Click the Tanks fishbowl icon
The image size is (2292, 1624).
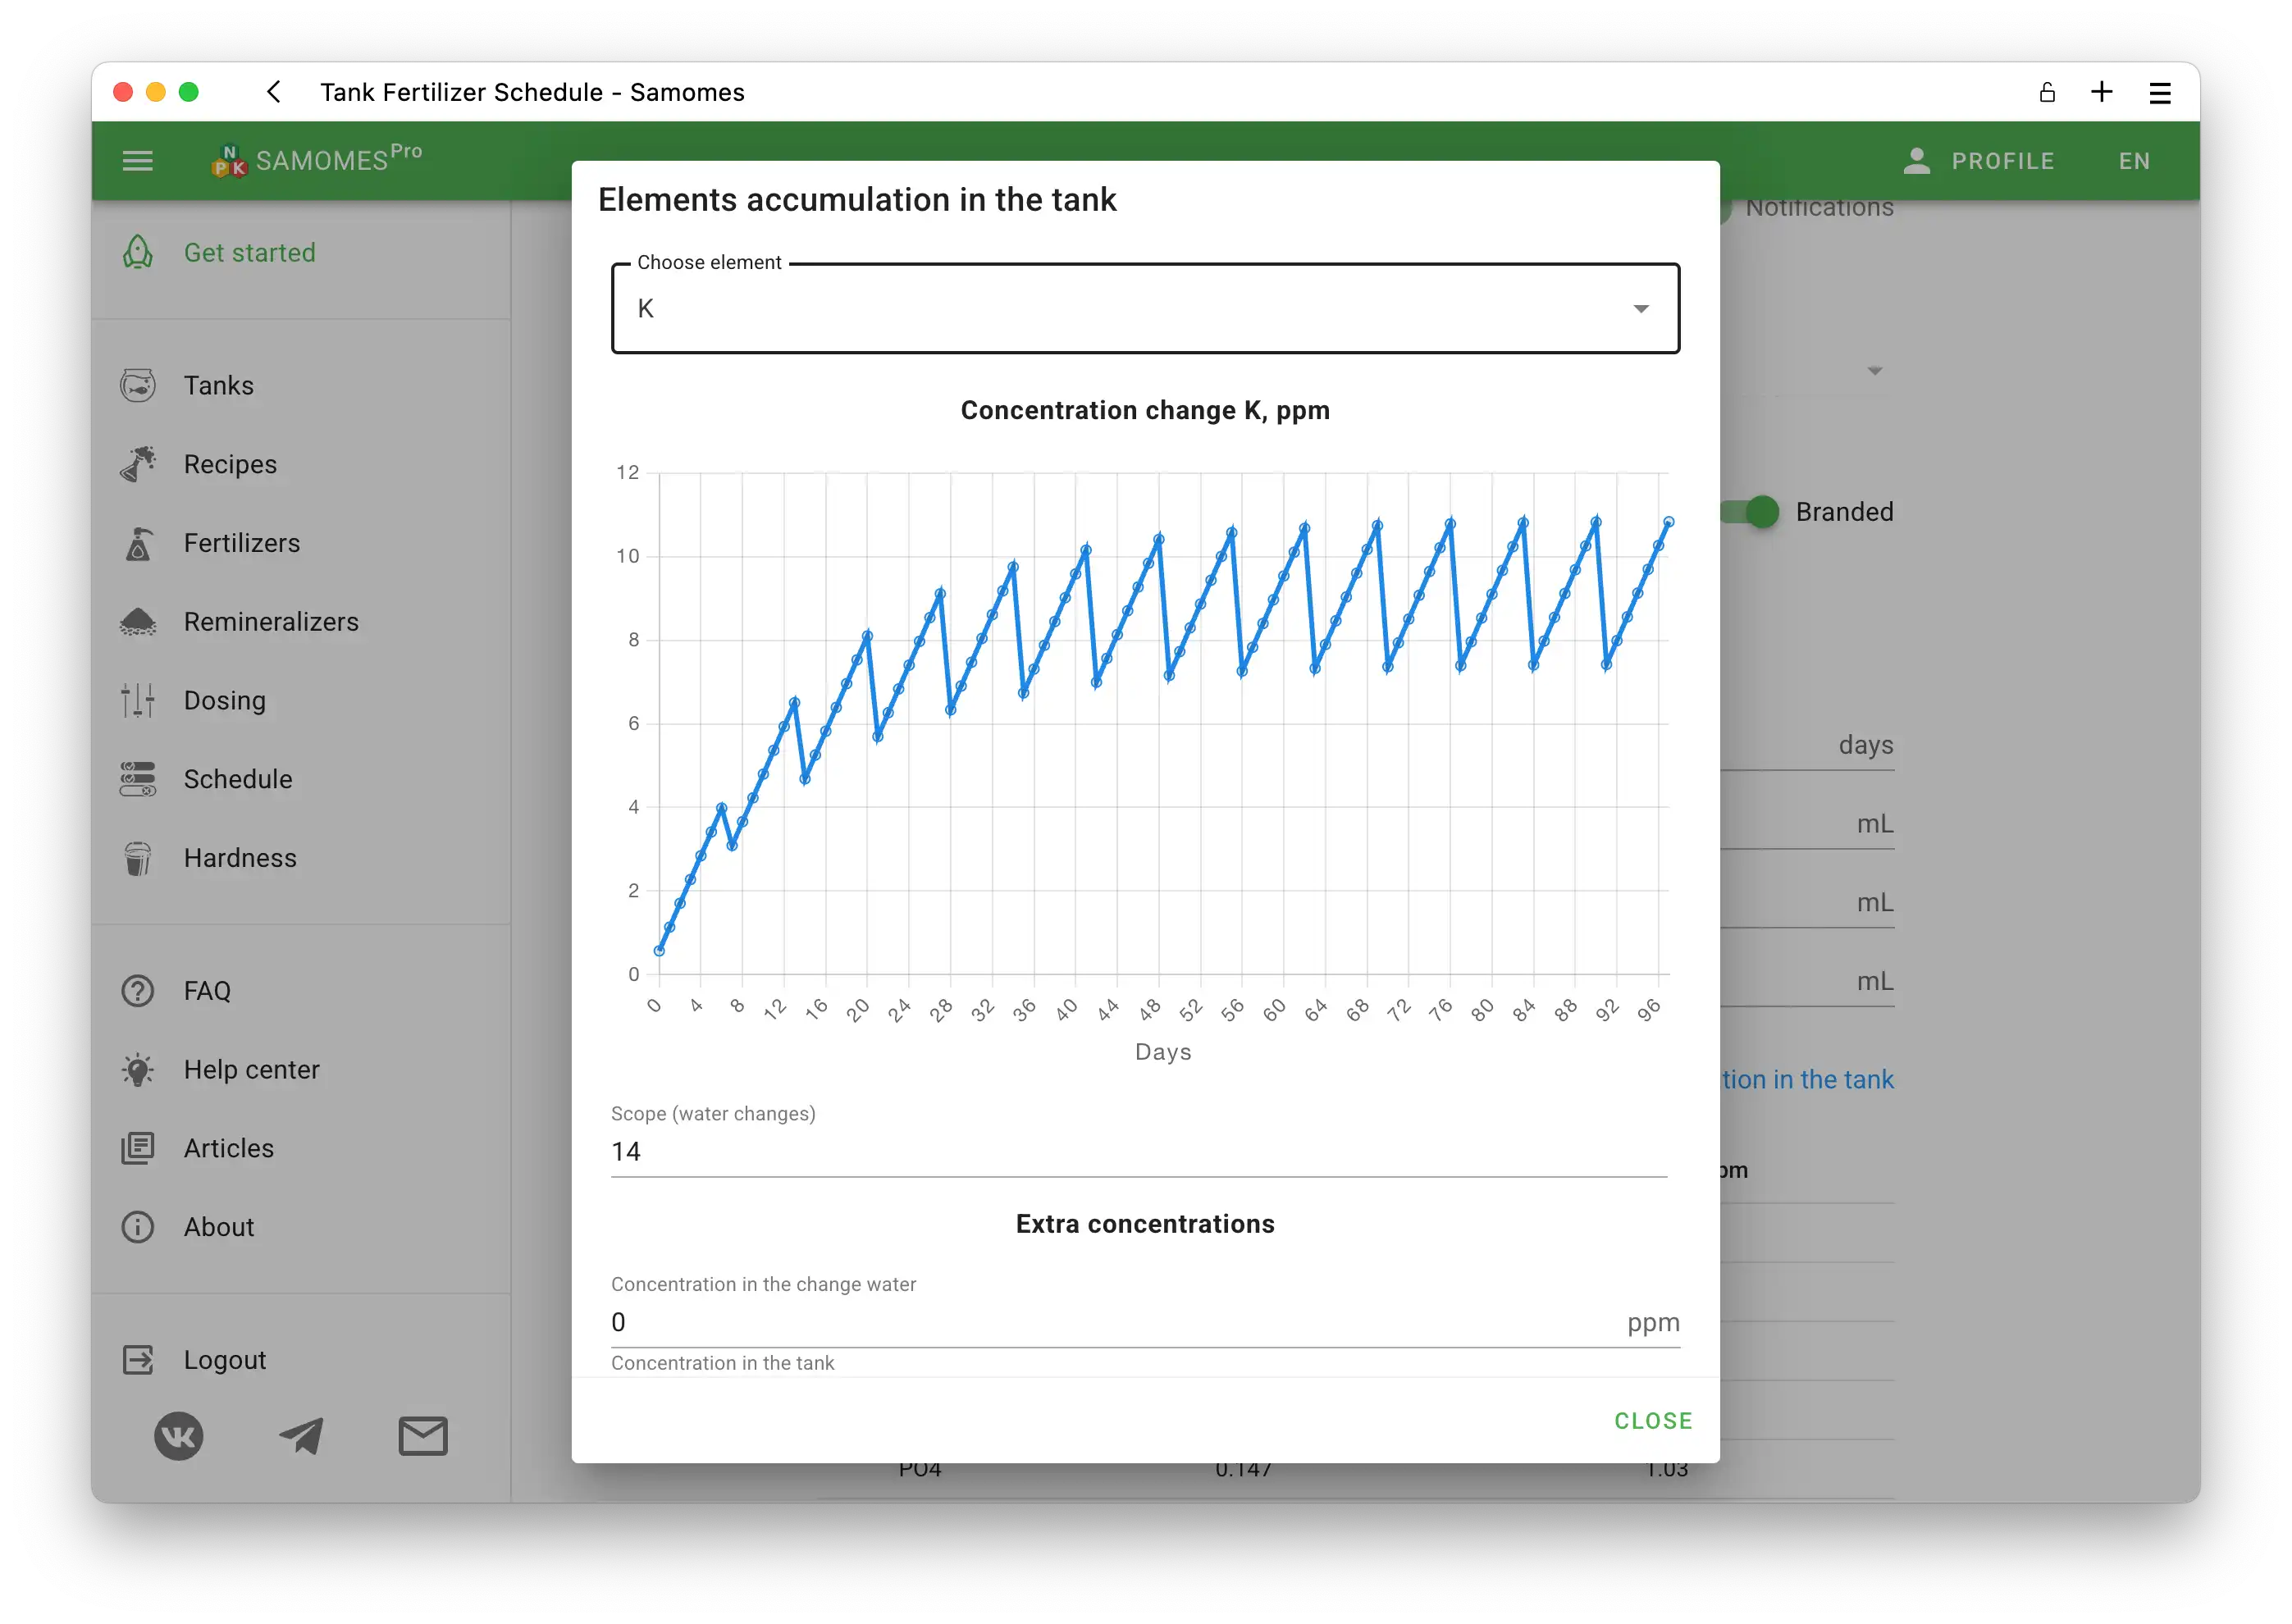[x=138, y=385]
